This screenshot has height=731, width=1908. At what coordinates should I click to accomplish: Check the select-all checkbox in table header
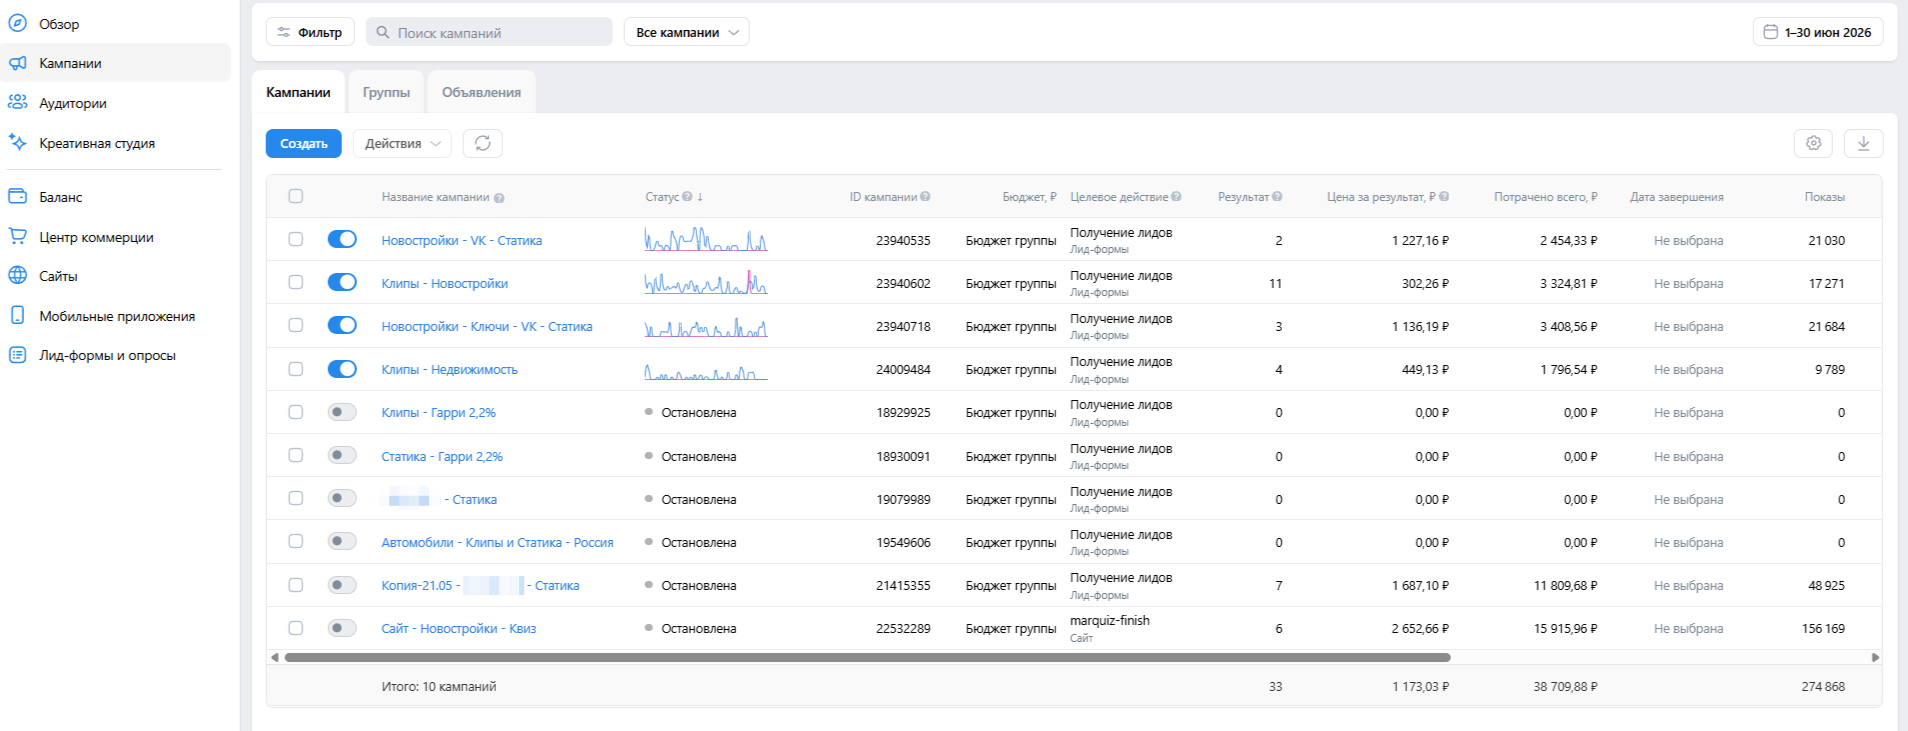(295, 196)
